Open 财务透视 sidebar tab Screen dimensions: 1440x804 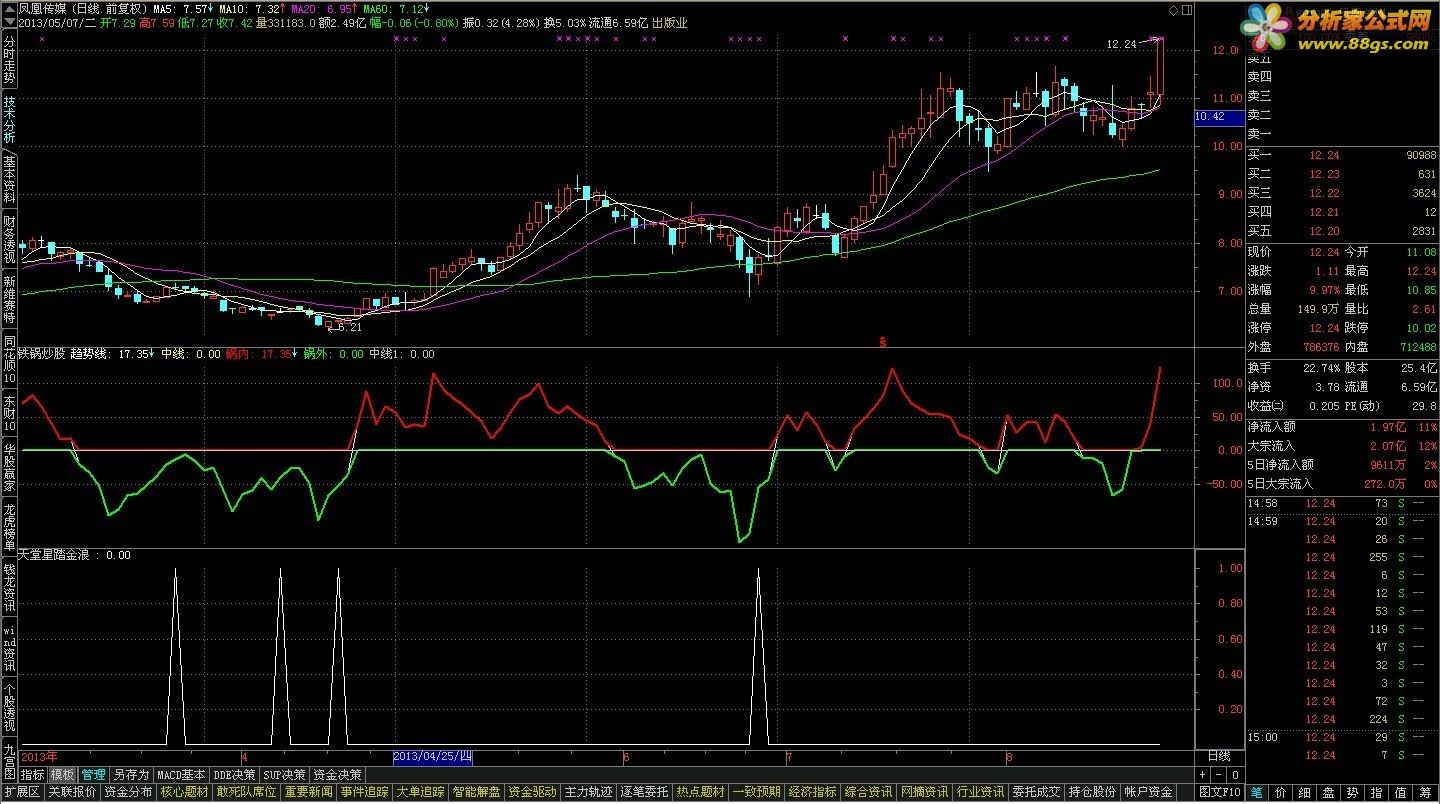9,239
